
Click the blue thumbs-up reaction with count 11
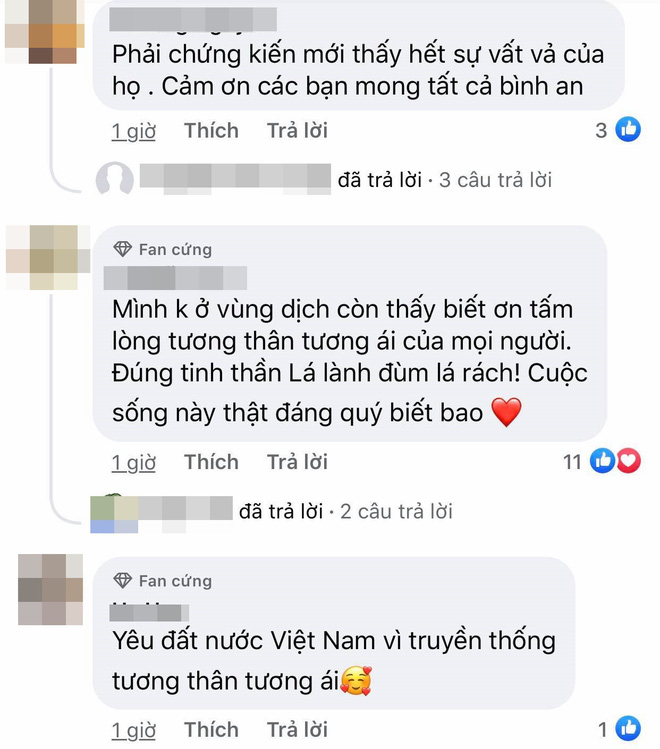coord(603,461)
